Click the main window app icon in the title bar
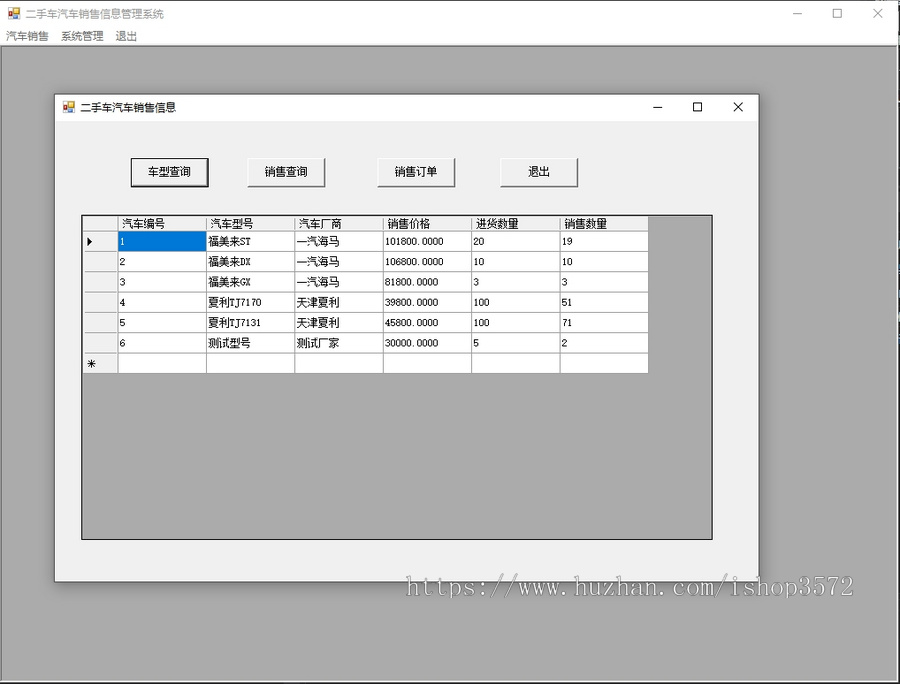 [x=14, y=13]
